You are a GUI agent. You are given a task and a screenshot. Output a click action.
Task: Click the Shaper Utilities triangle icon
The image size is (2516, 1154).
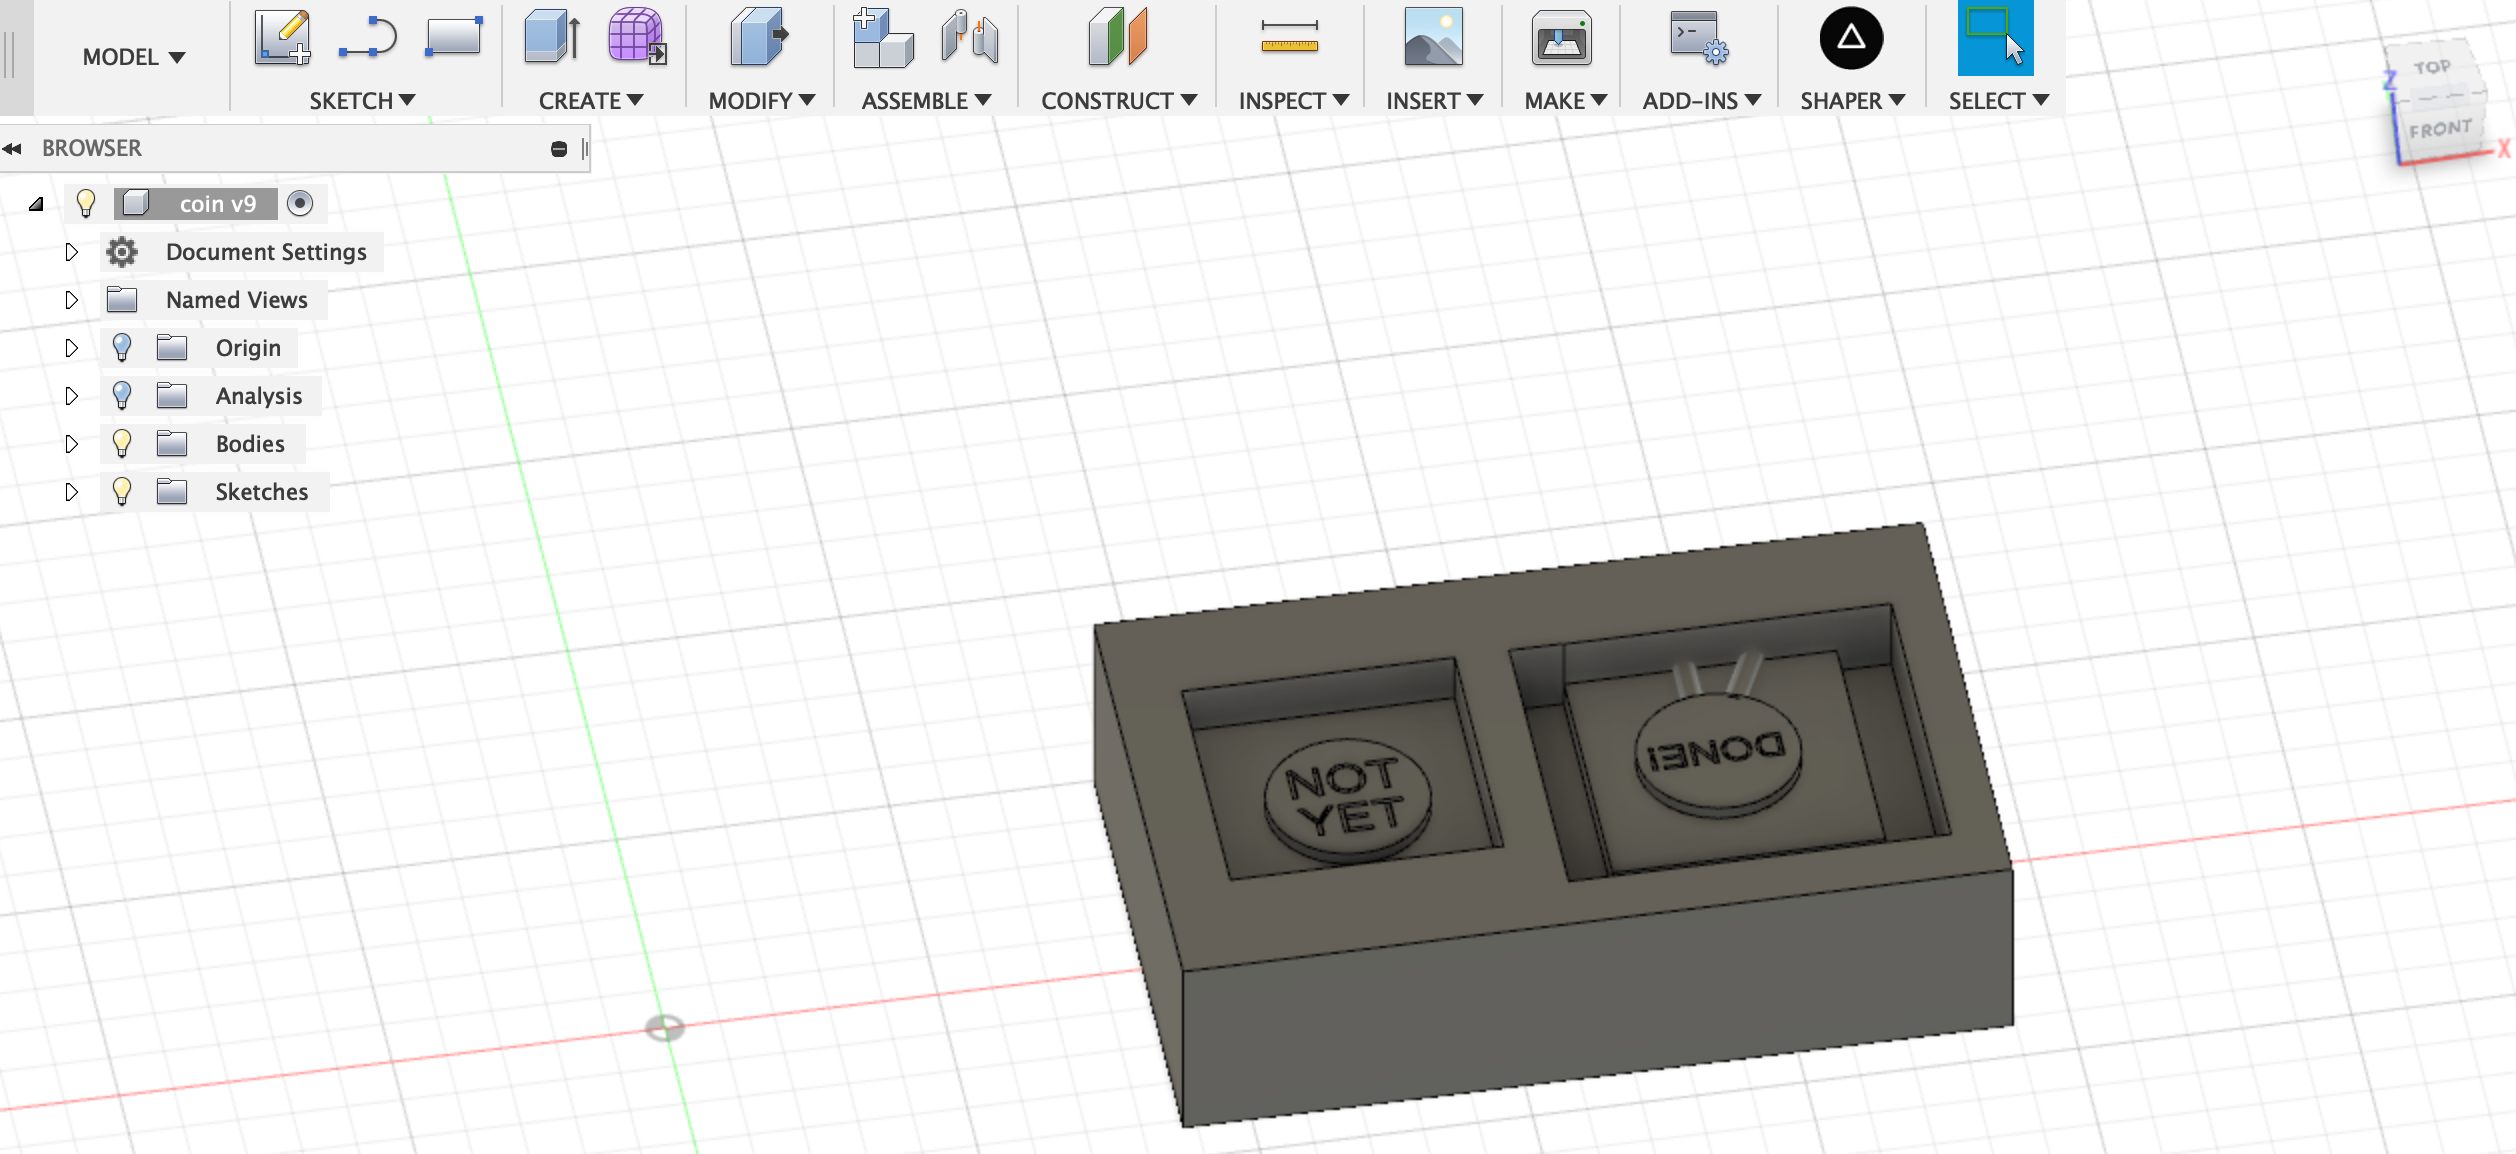coord(1850,38)
